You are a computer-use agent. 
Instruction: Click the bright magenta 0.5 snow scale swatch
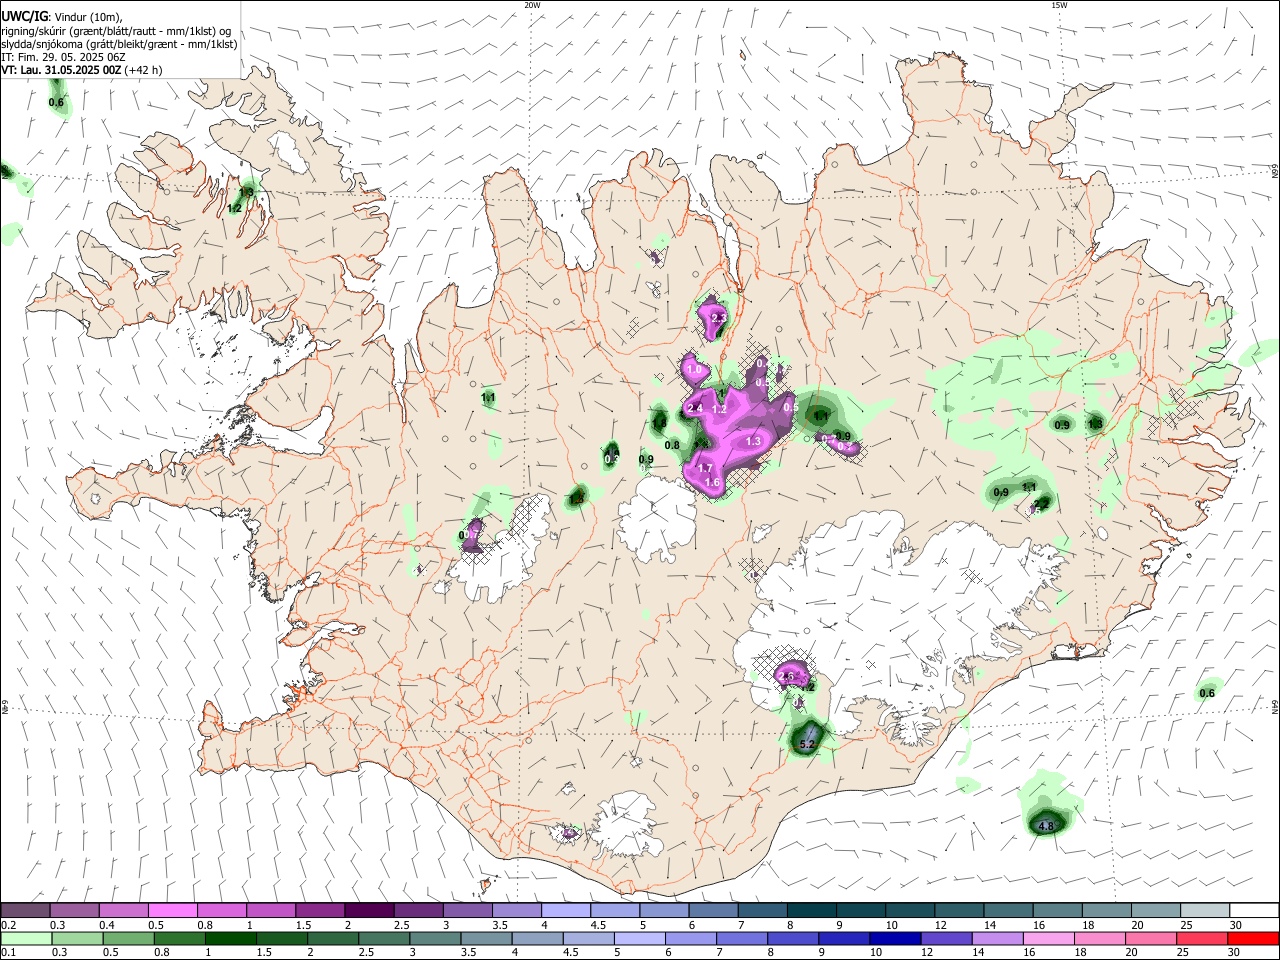[173, 911]
